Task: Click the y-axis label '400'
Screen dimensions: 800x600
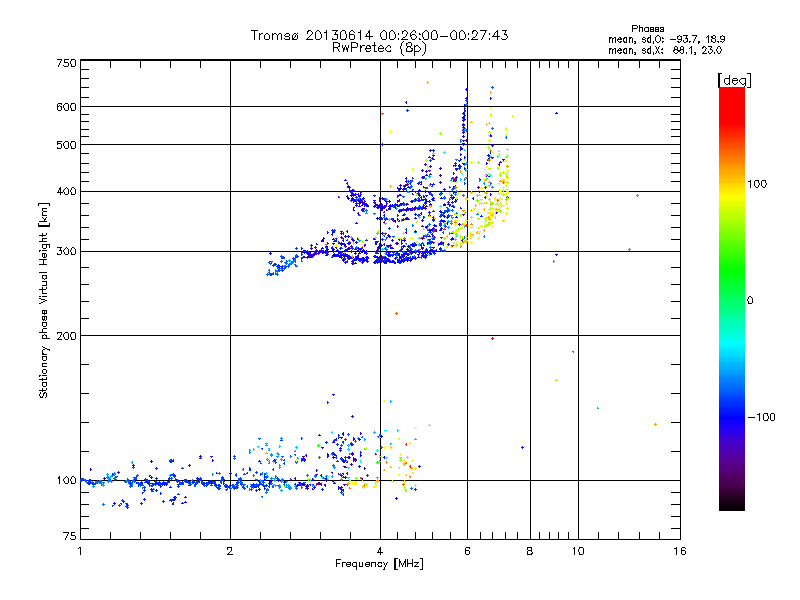Action: click(66, 192)
